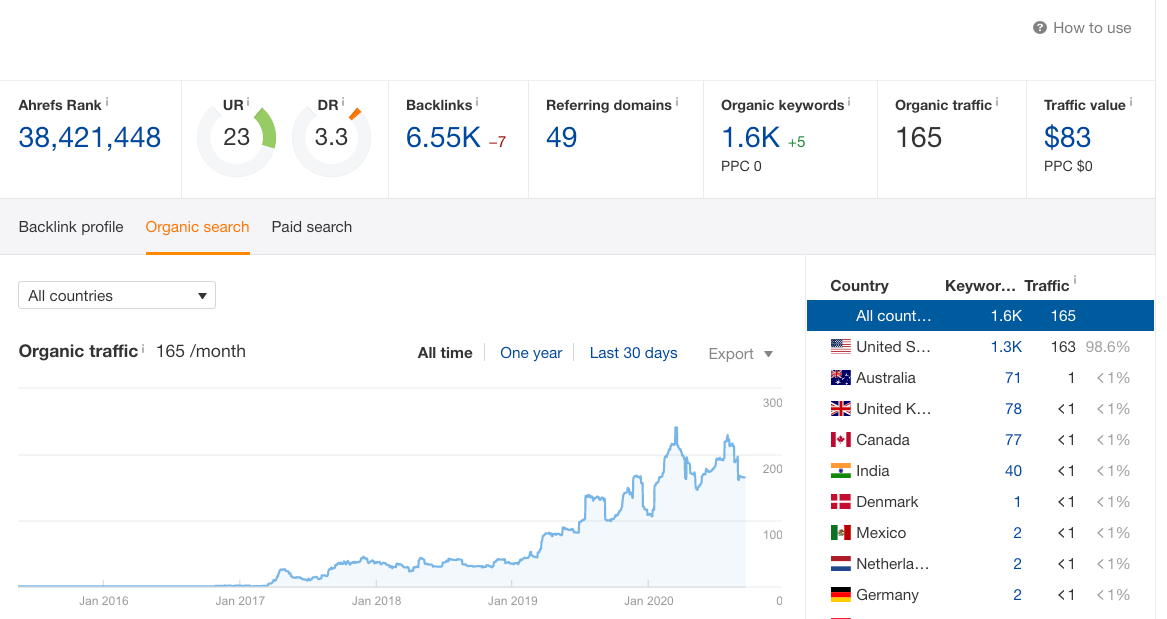
Task: Click Traffic value $83
Action: (x=1067, y=138)
